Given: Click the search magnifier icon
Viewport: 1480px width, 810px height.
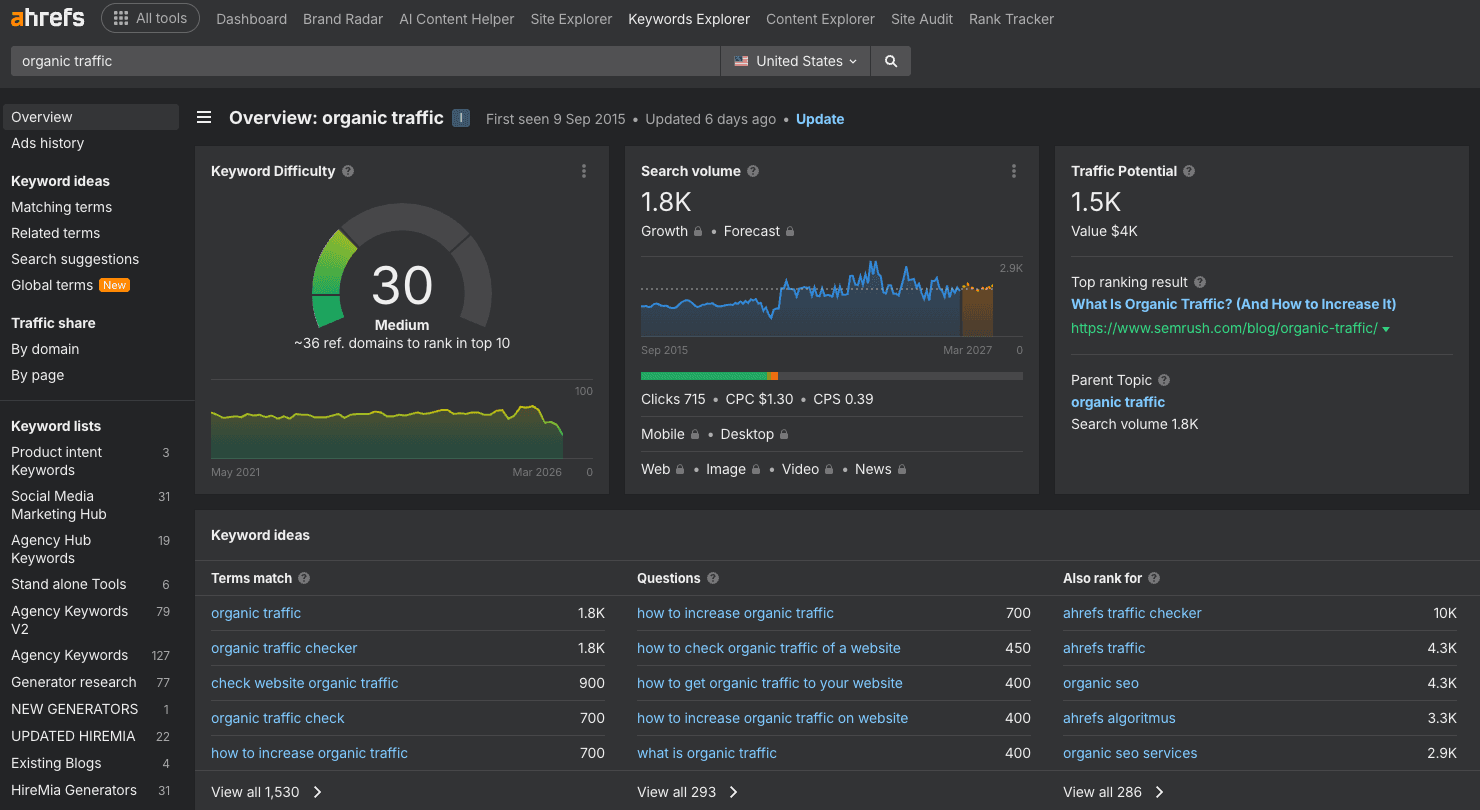Looking at the screenshot, I should [890, 61].
